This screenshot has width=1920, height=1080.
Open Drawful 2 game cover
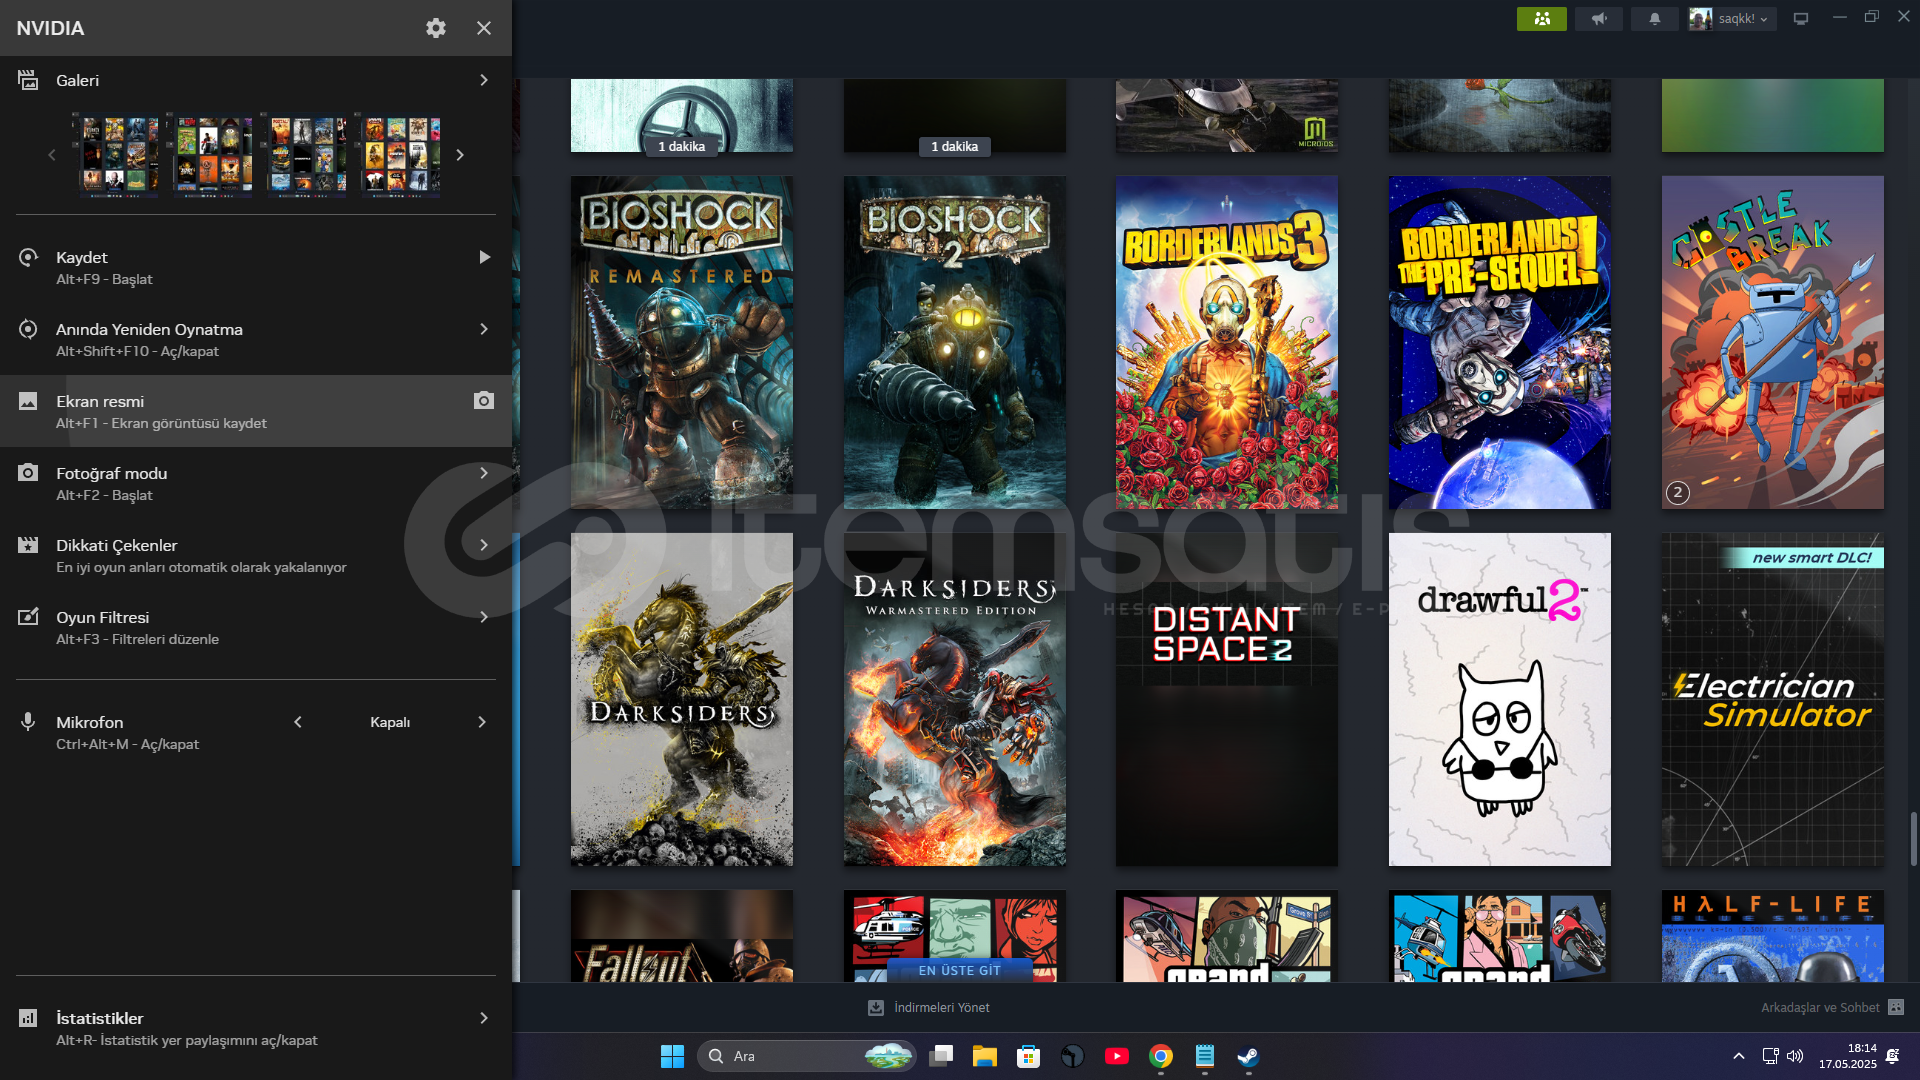click(1500, 700)
